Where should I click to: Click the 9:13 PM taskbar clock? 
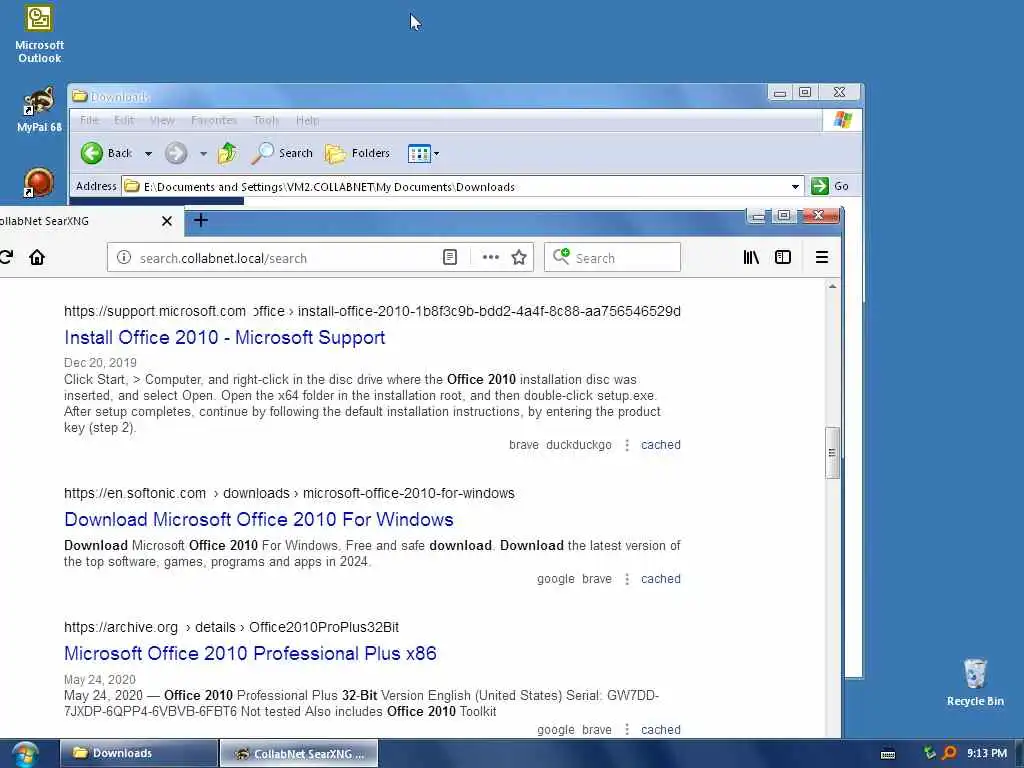coord(987,753)
